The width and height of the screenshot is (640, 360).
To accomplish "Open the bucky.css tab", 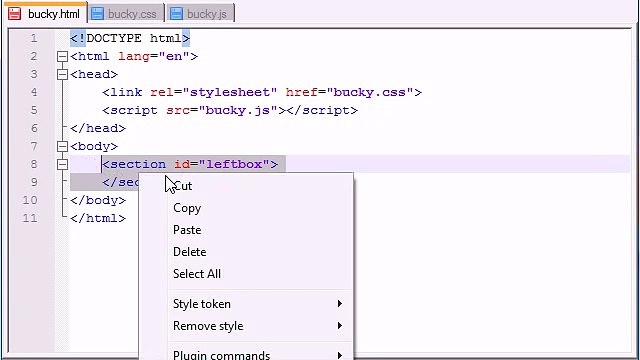I will [x=126, y=13].
